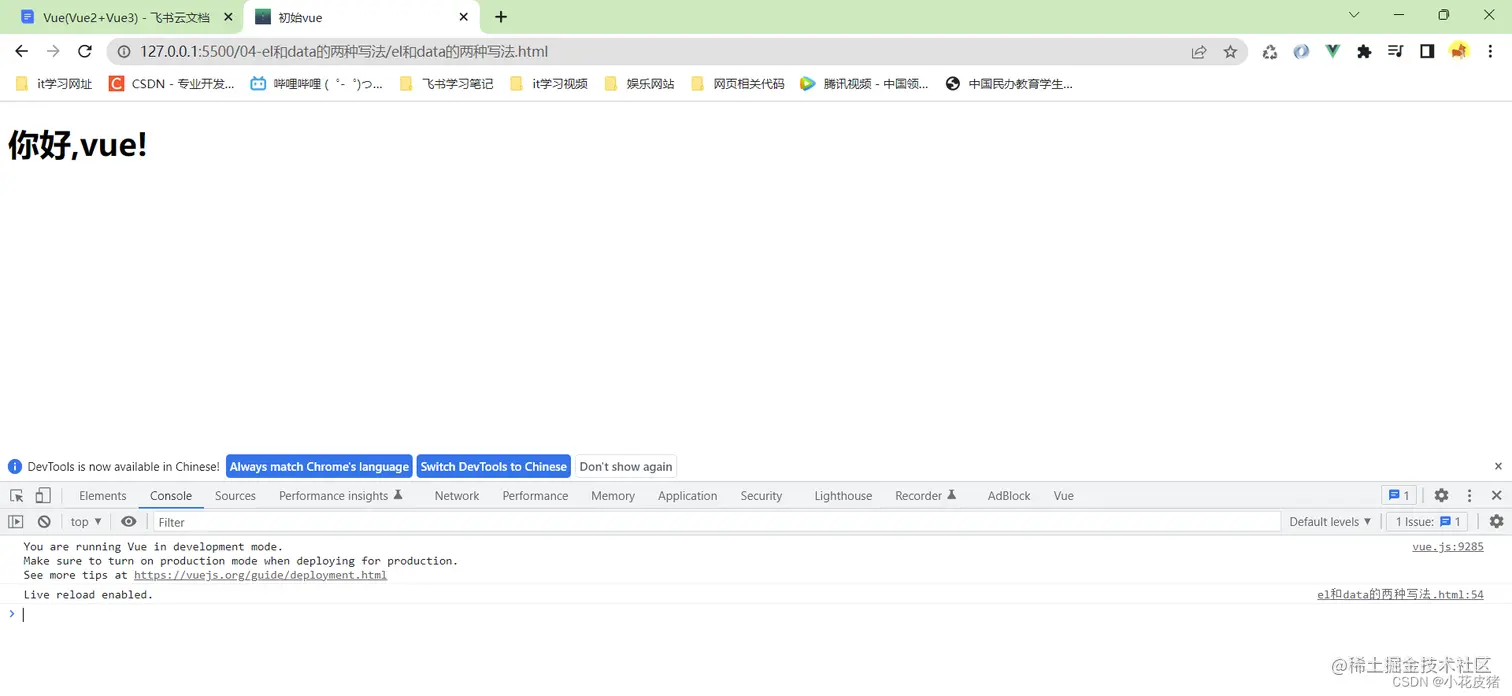The height and width of the screenshot is (696, 1512).
Task: Open DevTools settings gear in tab bar
Action: coord(1441,496)
